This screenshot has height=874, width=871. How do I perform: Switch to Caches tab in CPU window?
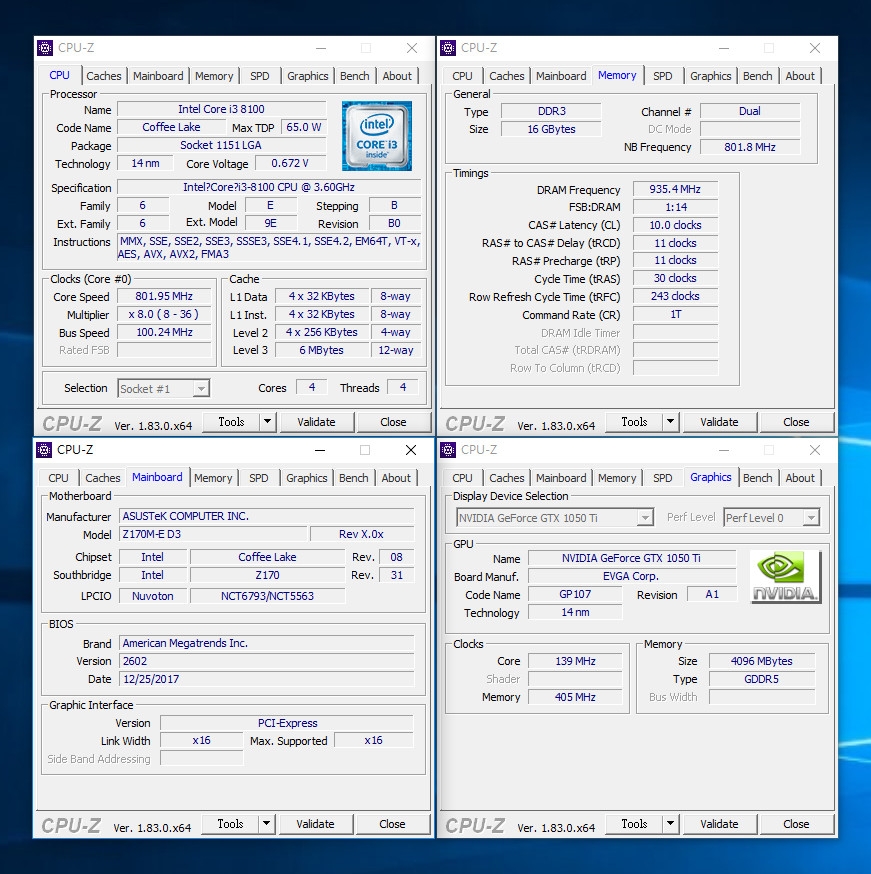click(x=104, y=76)
